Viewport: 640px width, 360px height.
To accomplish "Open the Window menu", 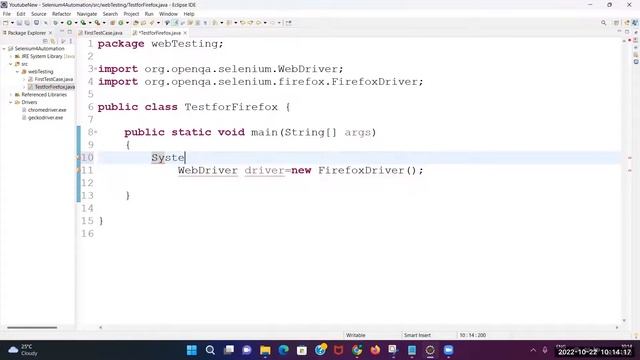I will tap(168, 14).
